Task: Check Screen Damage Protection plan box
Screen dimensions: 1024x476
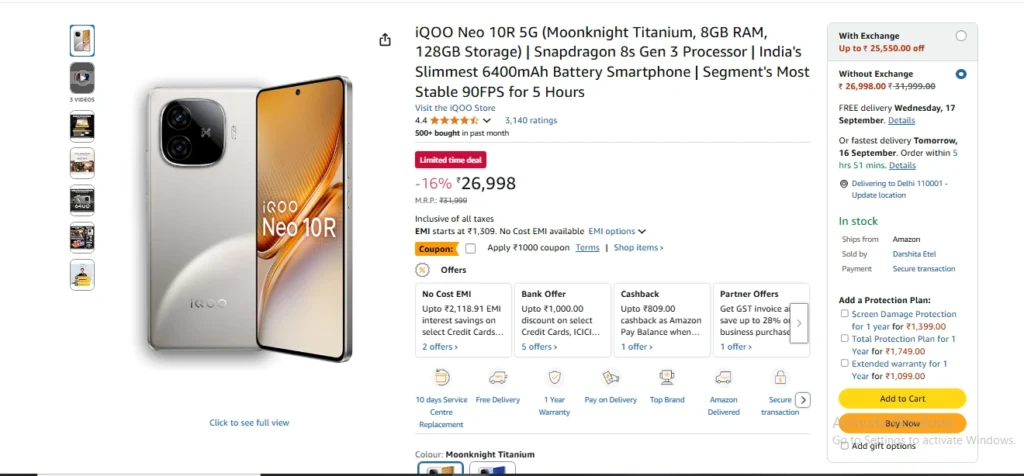Action: [845, 314]
